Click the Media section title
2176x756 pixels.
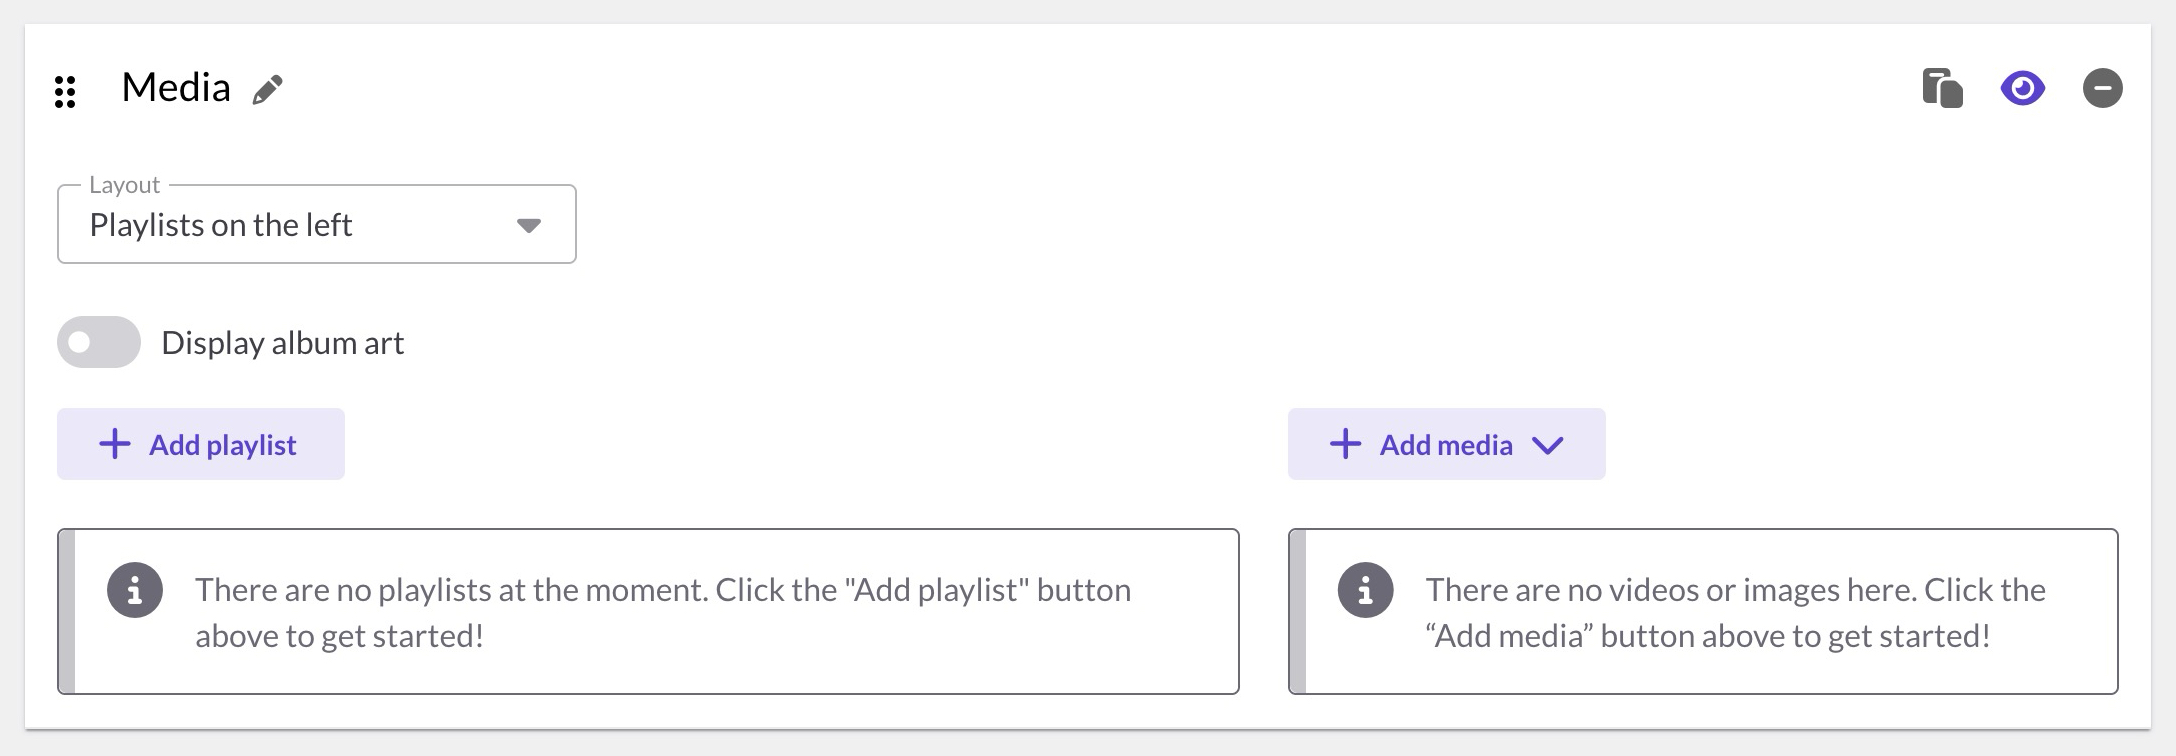176,88
